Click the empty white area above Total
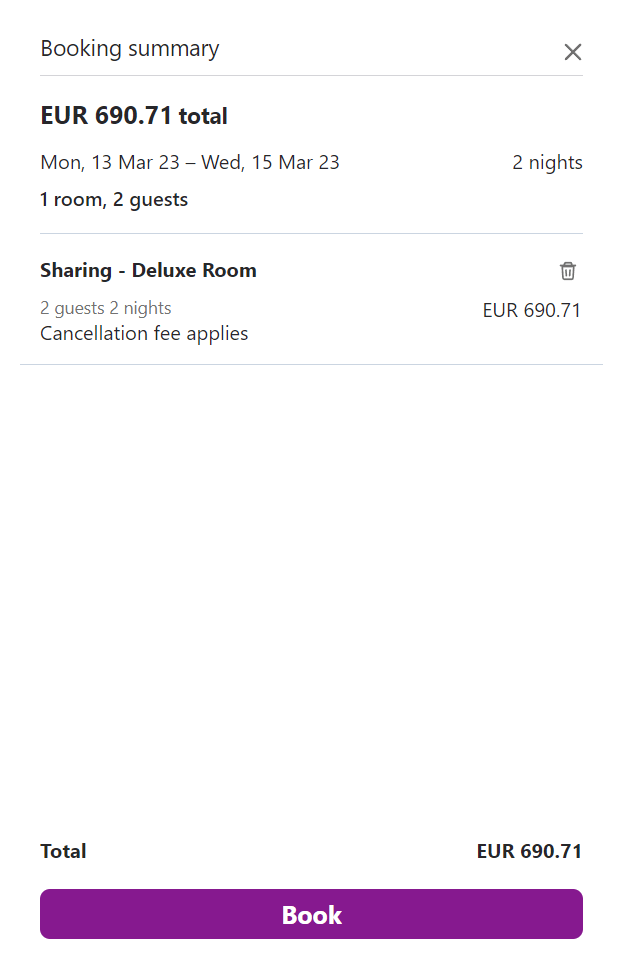This screenshot has width=623, height=954. coord(311,600)
